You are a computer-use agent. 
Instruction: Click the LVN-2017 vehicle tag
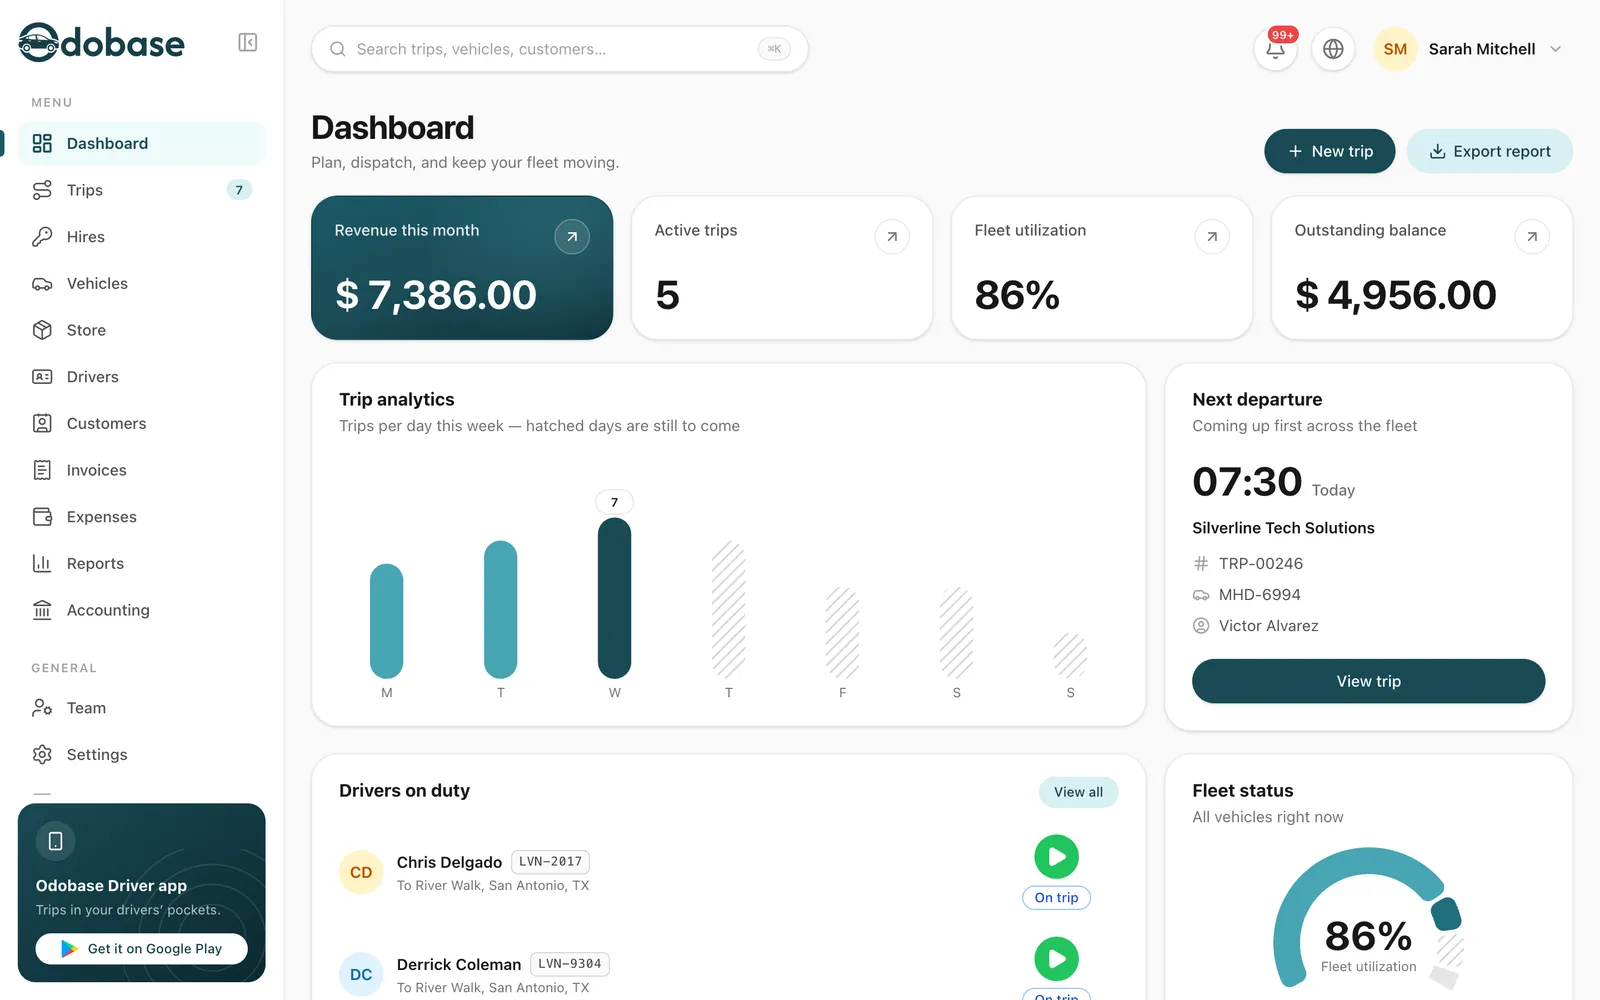[550, 862]
